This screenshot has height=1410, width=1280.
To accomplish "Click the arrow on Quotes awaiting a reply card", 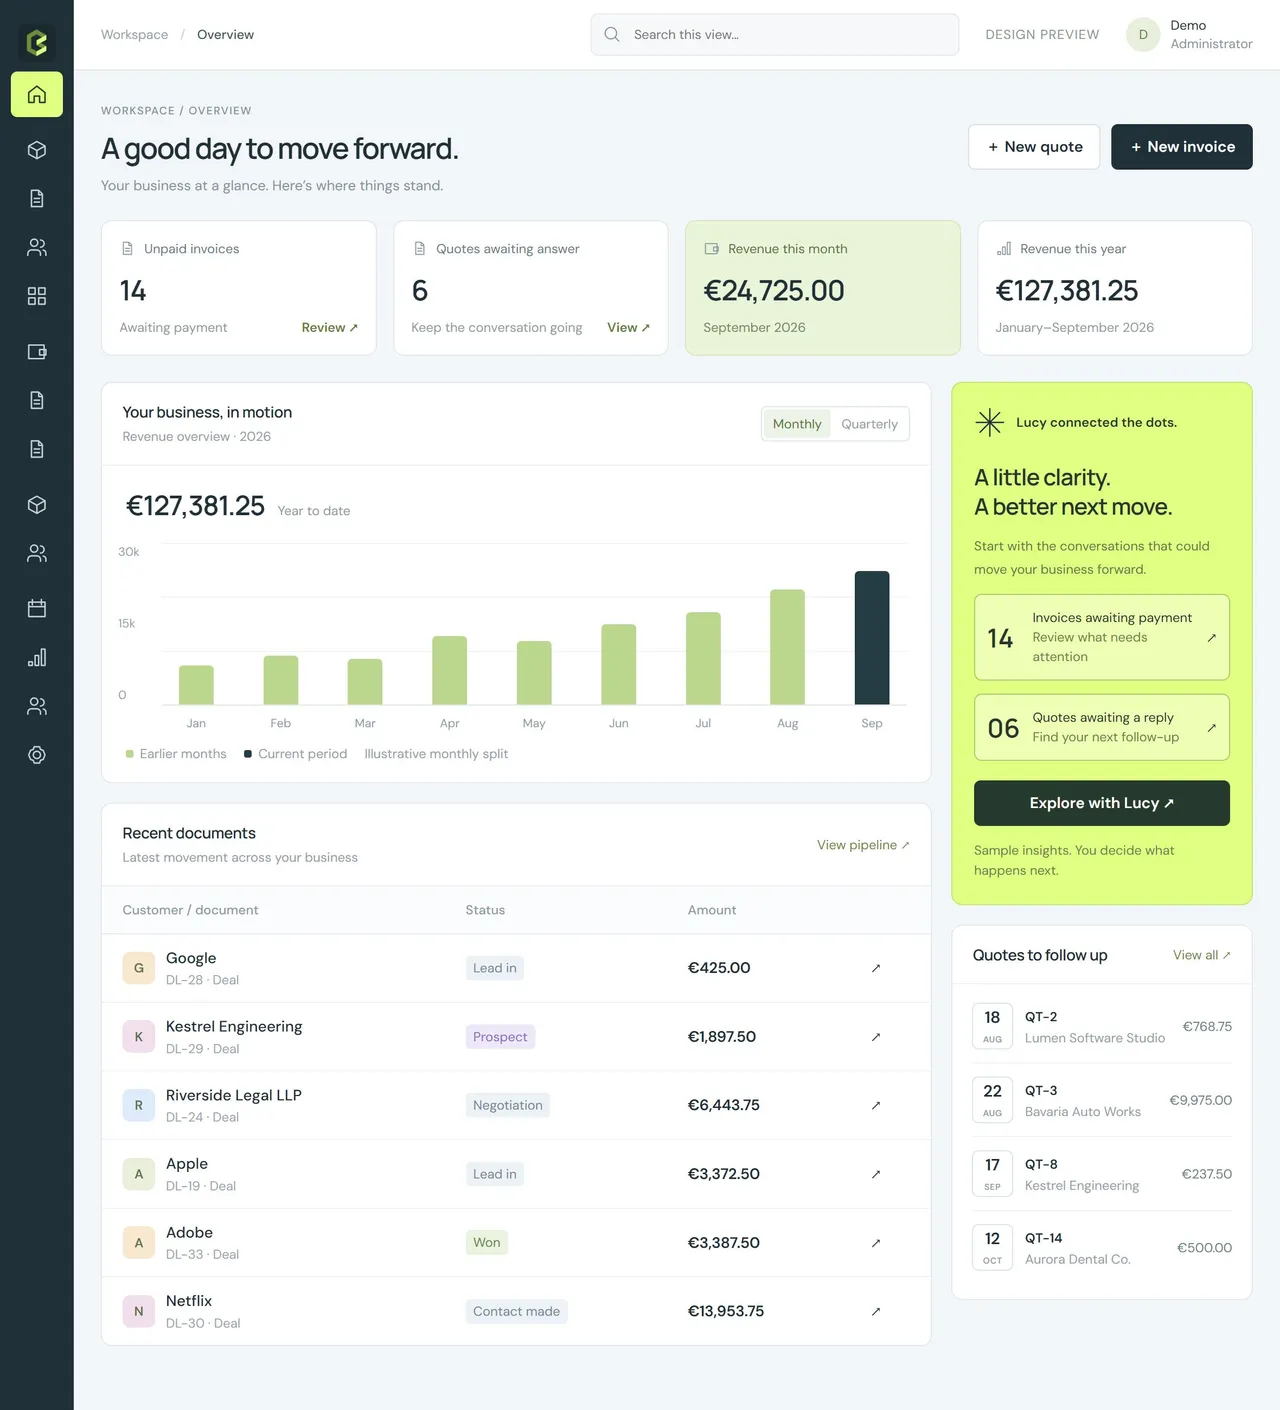I will coord(1212,727).
